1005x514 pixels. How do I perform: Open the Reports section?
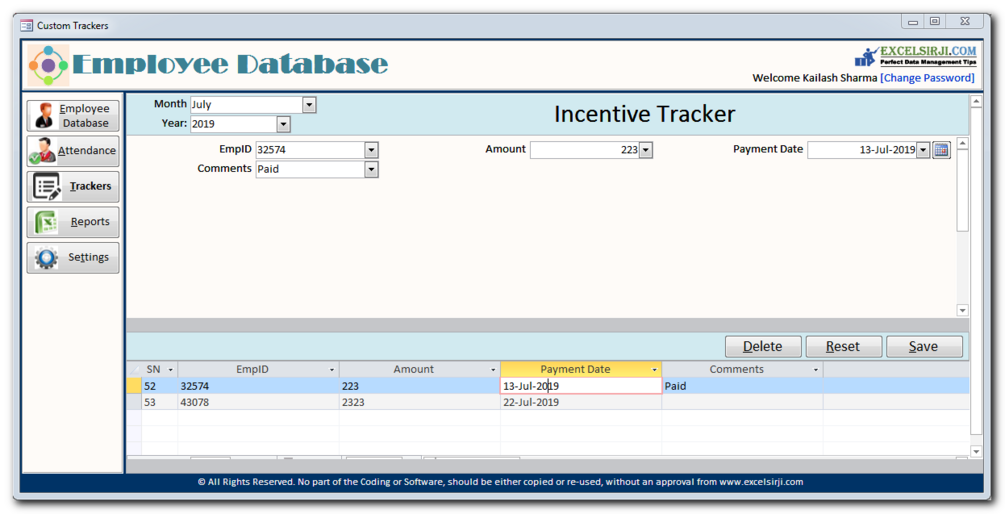[x=72, y=222]
